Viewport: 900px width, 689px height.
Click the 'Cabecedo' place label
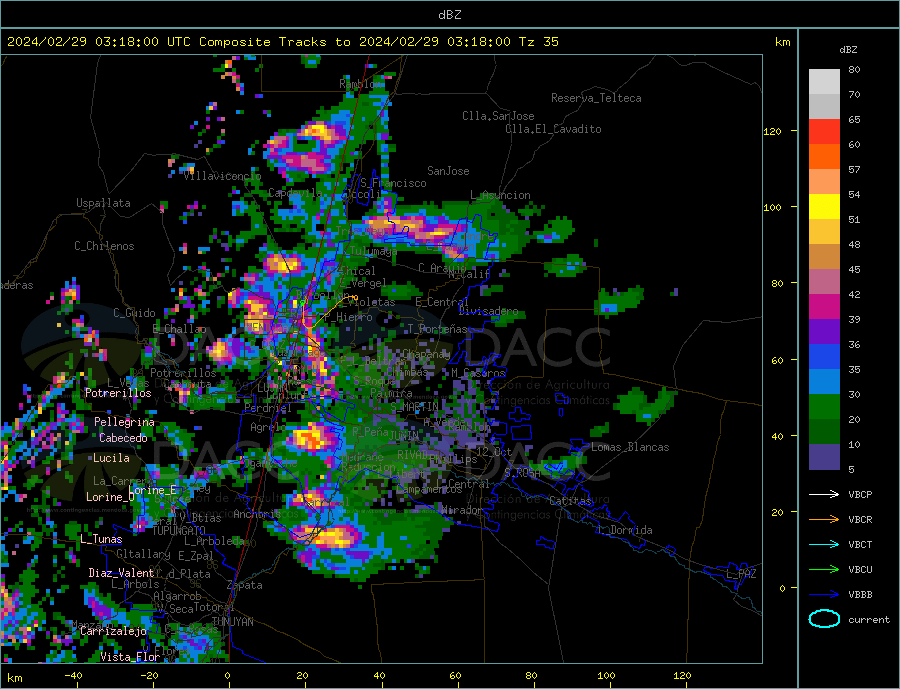(x=123, y=438)
